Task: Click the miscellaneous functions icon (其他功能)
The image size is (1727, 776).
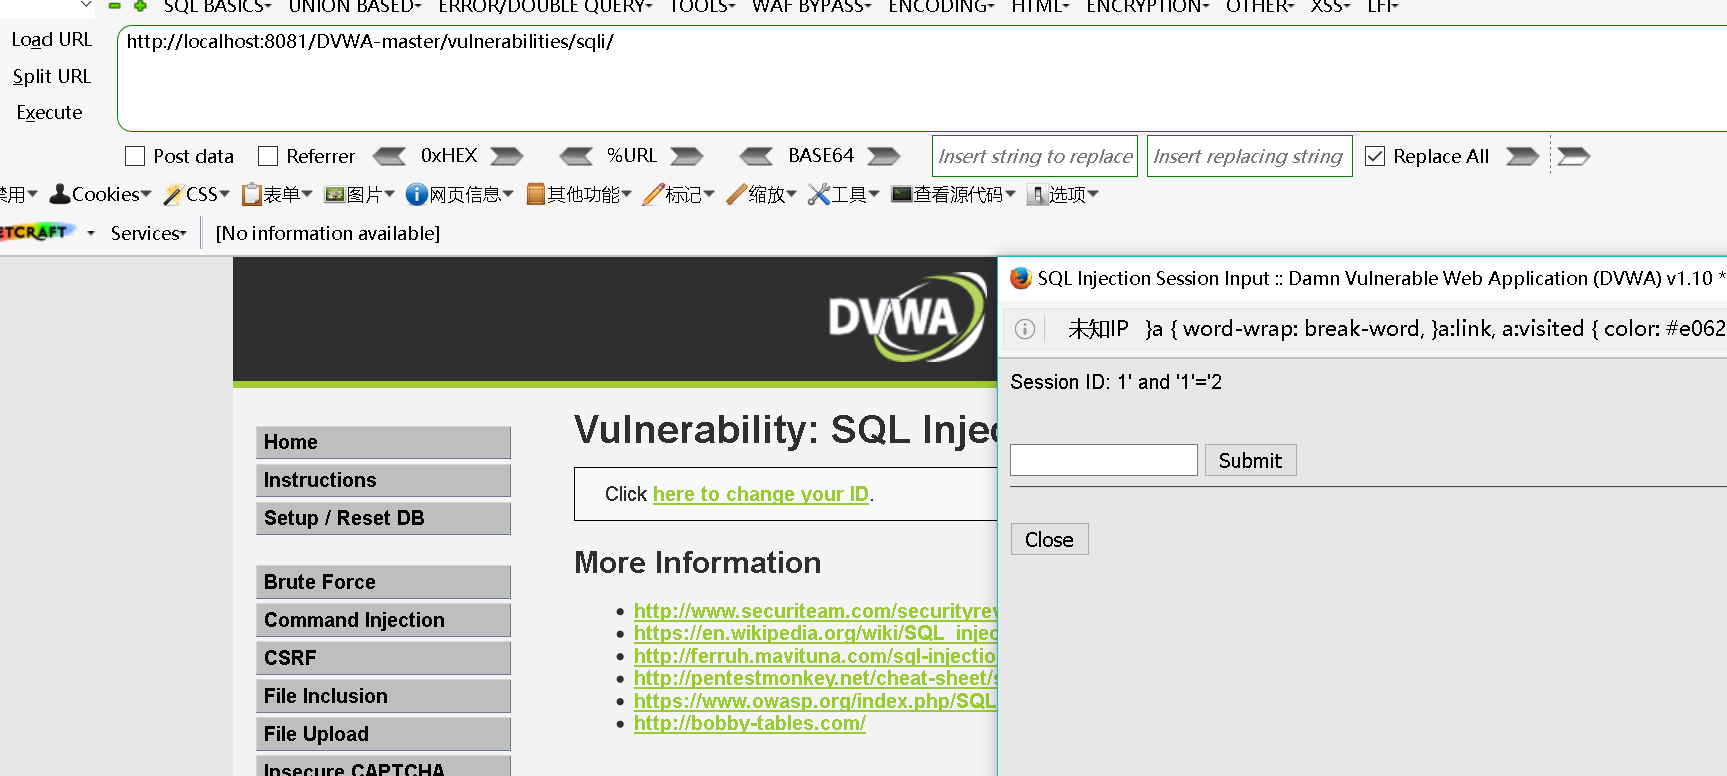Action: [536, 194]
